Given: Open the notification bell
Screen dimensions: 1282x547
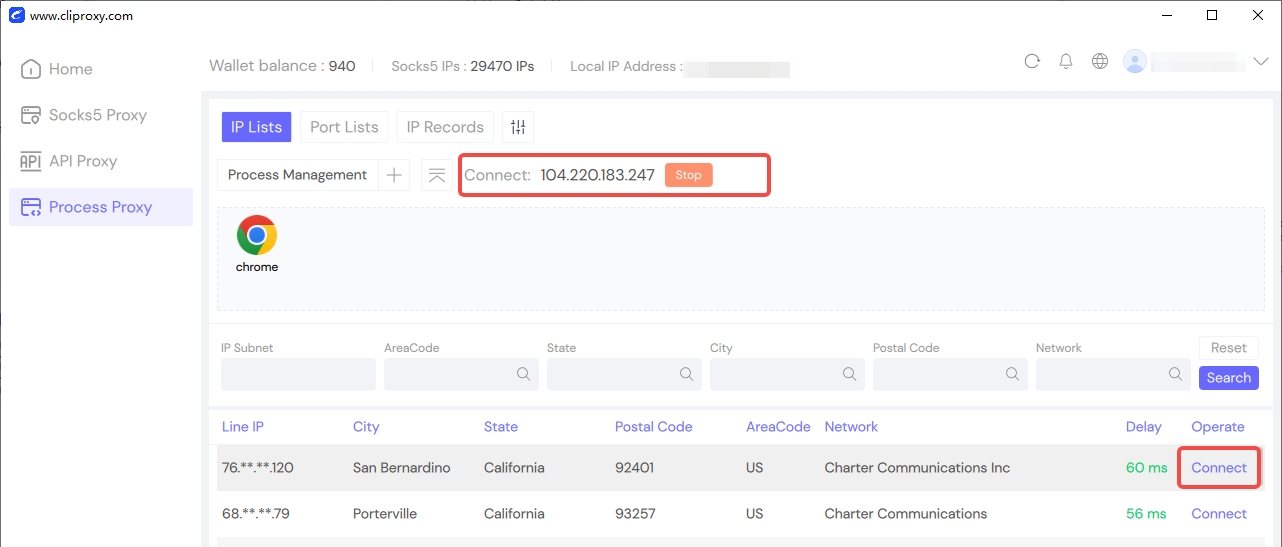Looking at the screenshot, I should click(x=1066, y=62).
